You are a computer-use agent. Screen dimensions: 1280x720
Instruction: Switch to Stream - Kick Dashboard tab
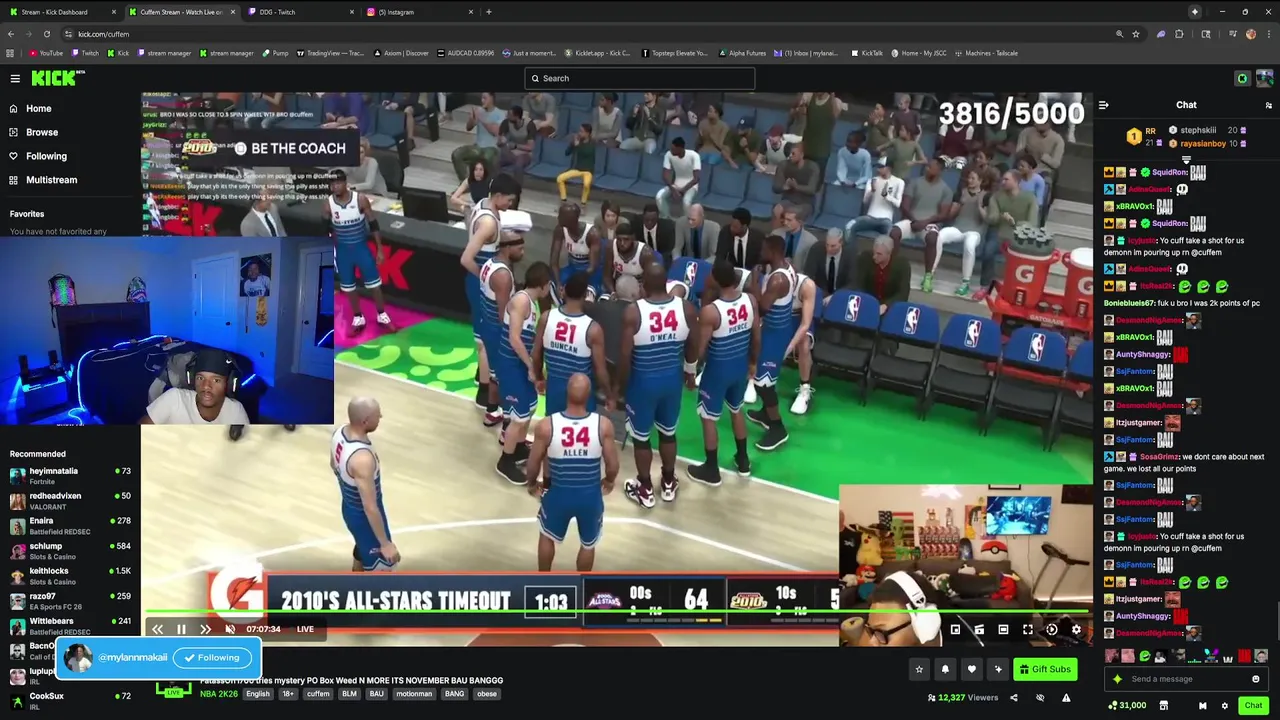click(60, 12)
